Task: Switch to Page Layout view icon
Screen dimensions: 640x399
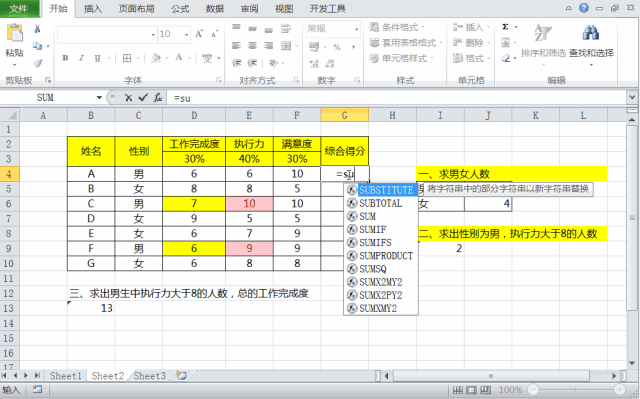Action: (471, 390)
